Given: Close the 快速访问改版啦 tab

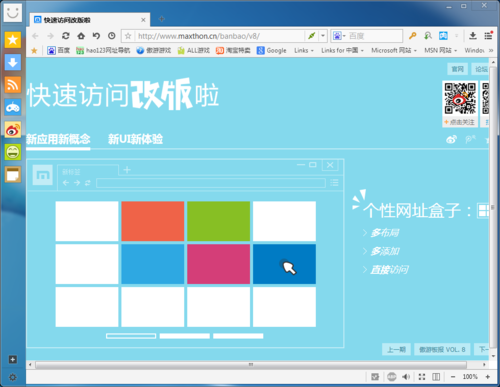Looking at the screenshot, I should coord(143,20).
